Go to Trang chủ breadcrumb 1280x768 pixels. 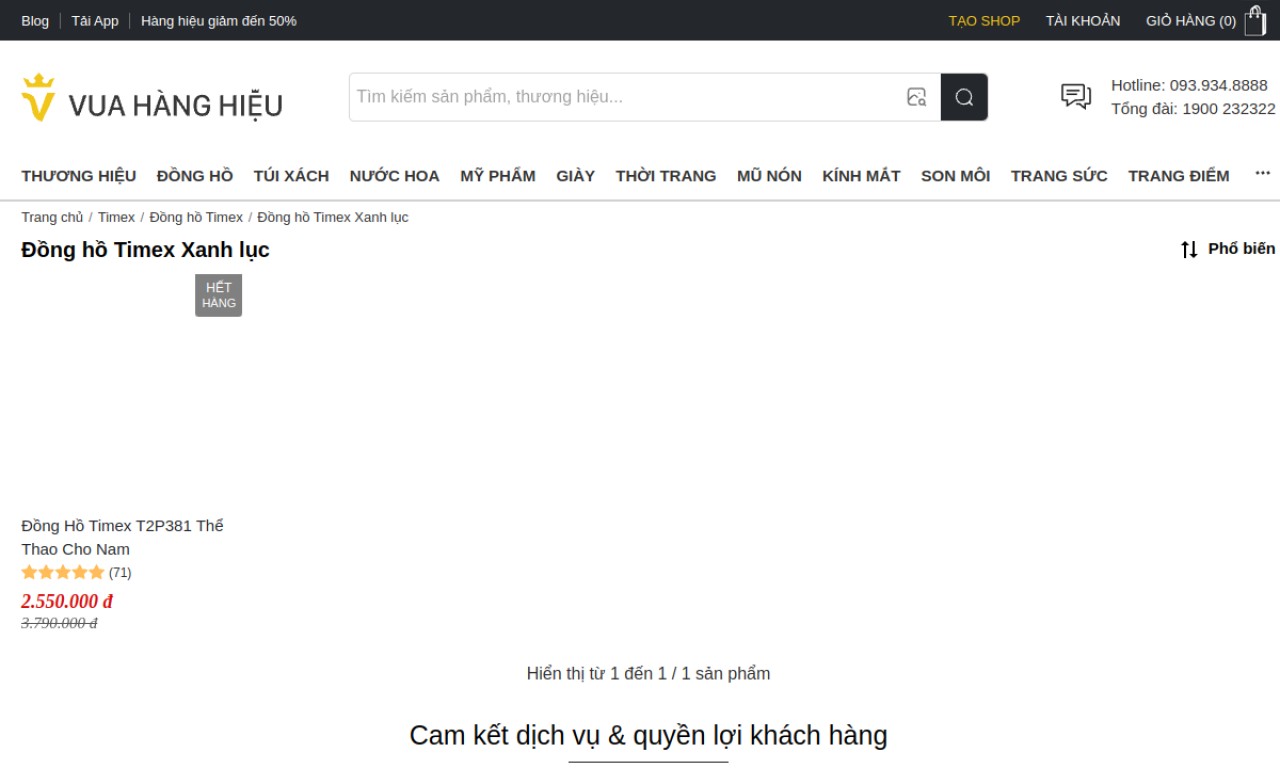(x=52, y=217)
